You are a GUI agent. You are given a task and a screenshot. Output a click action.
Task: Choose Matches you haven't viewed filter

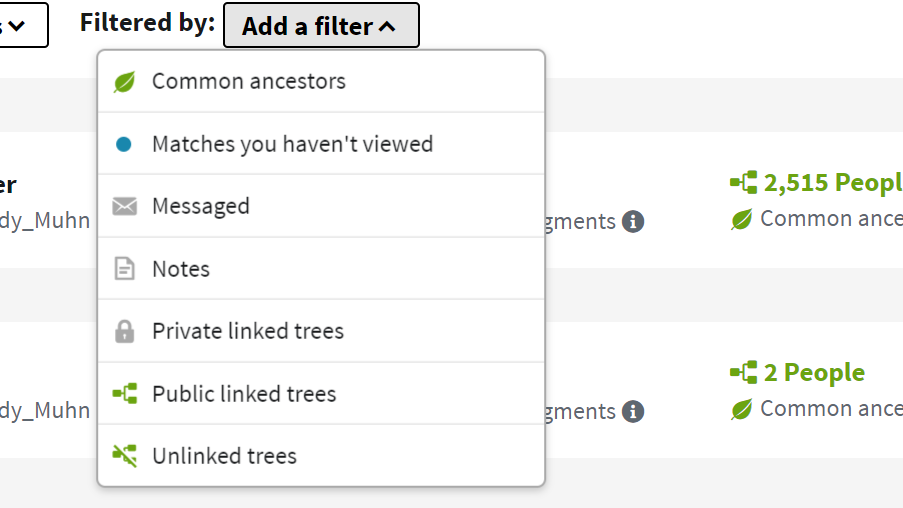pos(292,144)
